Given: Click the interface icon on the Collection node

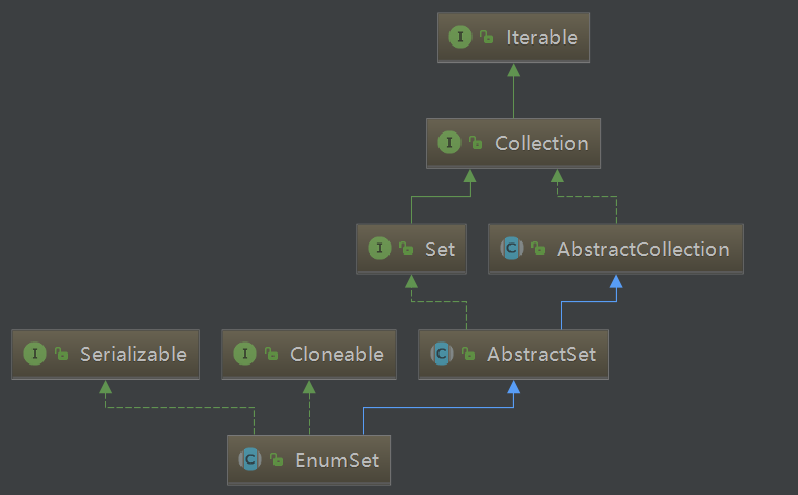Looking at the screenshot, I should coord(449,143).
